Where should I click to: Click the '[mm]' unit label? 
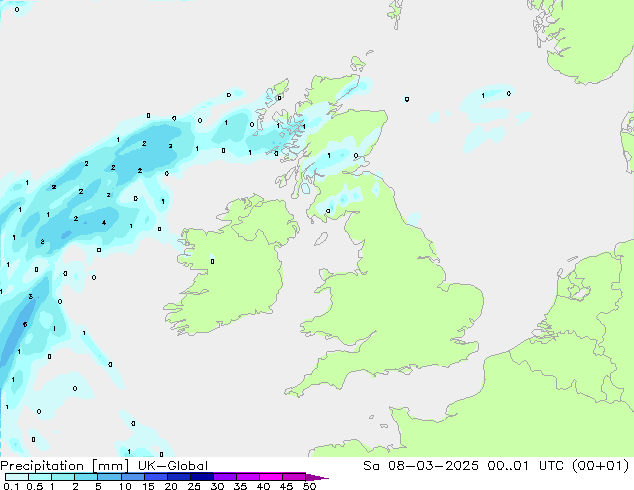[111, 466]
